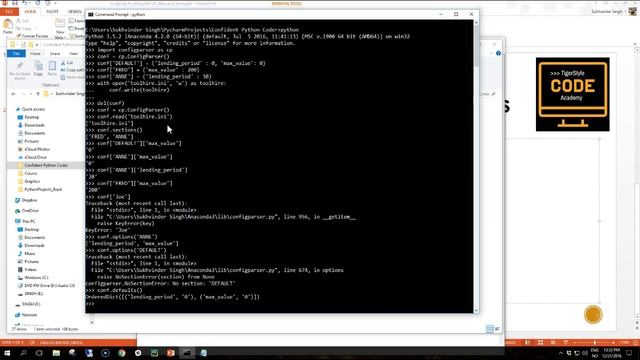Show hidden tray icons chevron
Image resolution: width=640 pixels, height=360 pixels.
tap(560, 353)
